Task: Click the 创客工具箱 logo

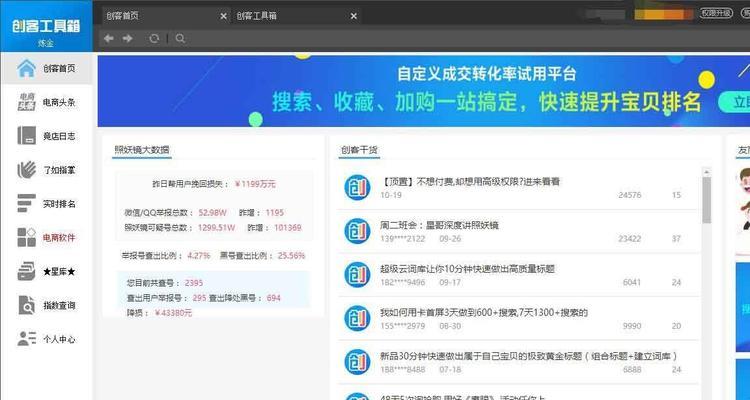Action: [x=46, y=26]
